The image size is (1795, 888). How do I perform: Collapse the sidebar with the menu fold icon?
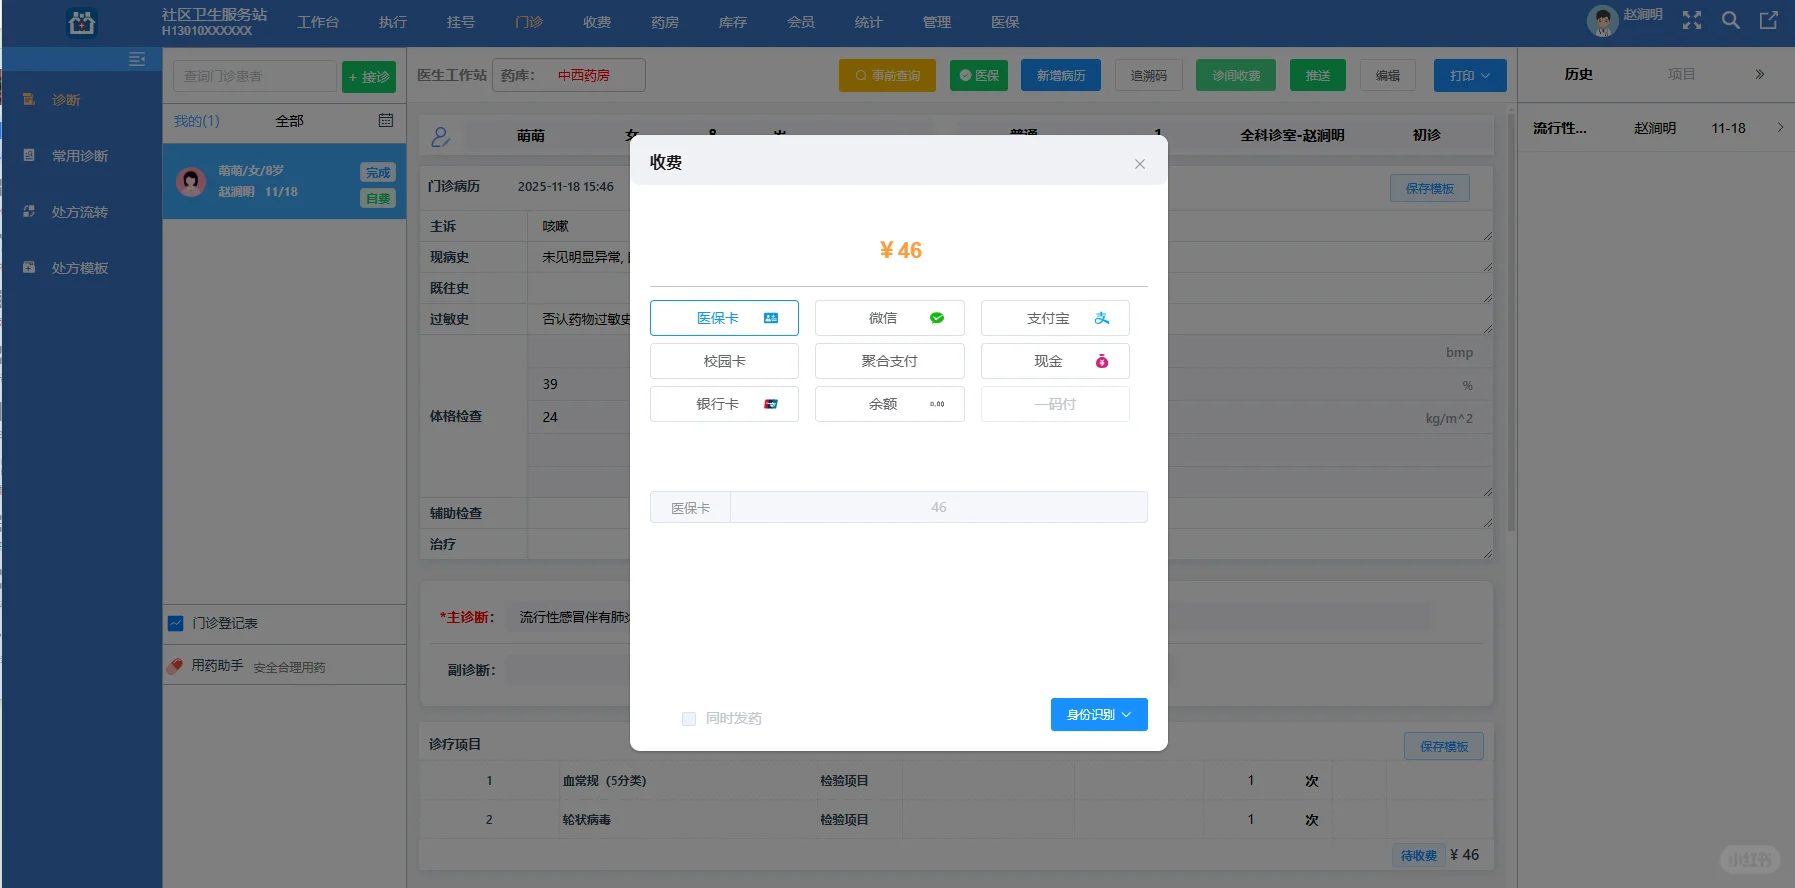point(137,60)
